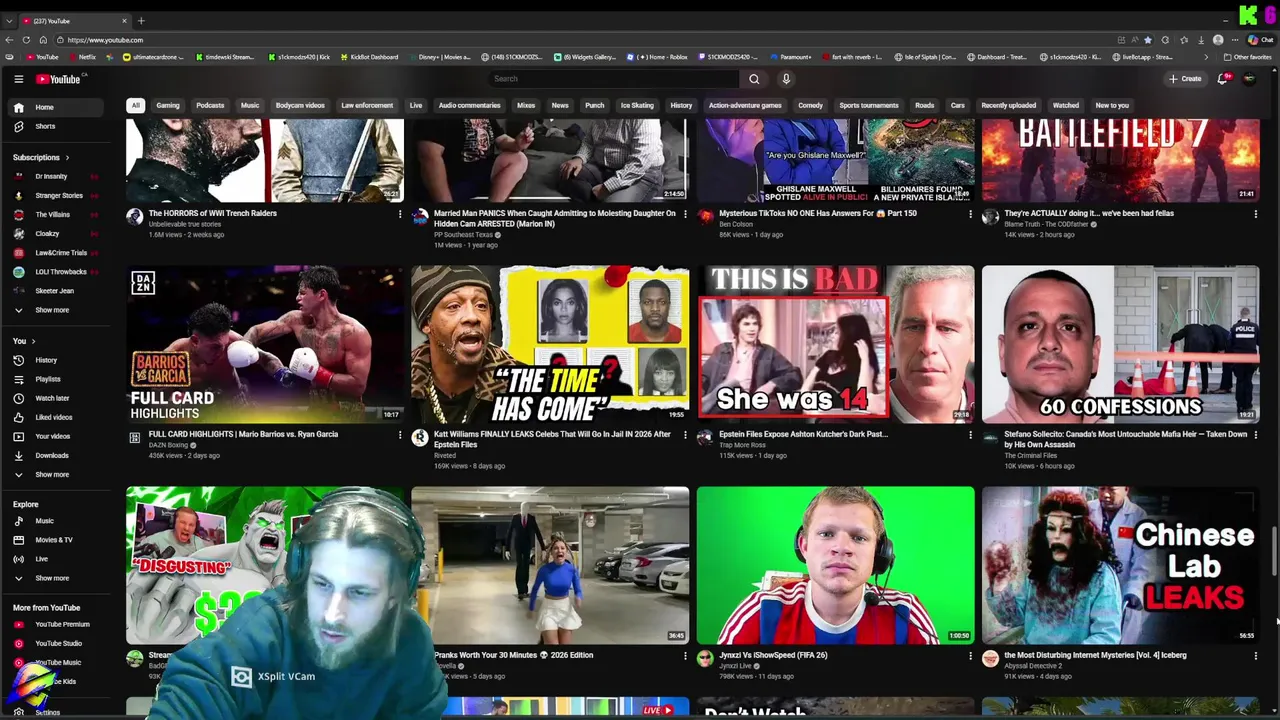Open more options for Katt Williams video
This screenshot has width=1280, height=720.
click(685, 435)
